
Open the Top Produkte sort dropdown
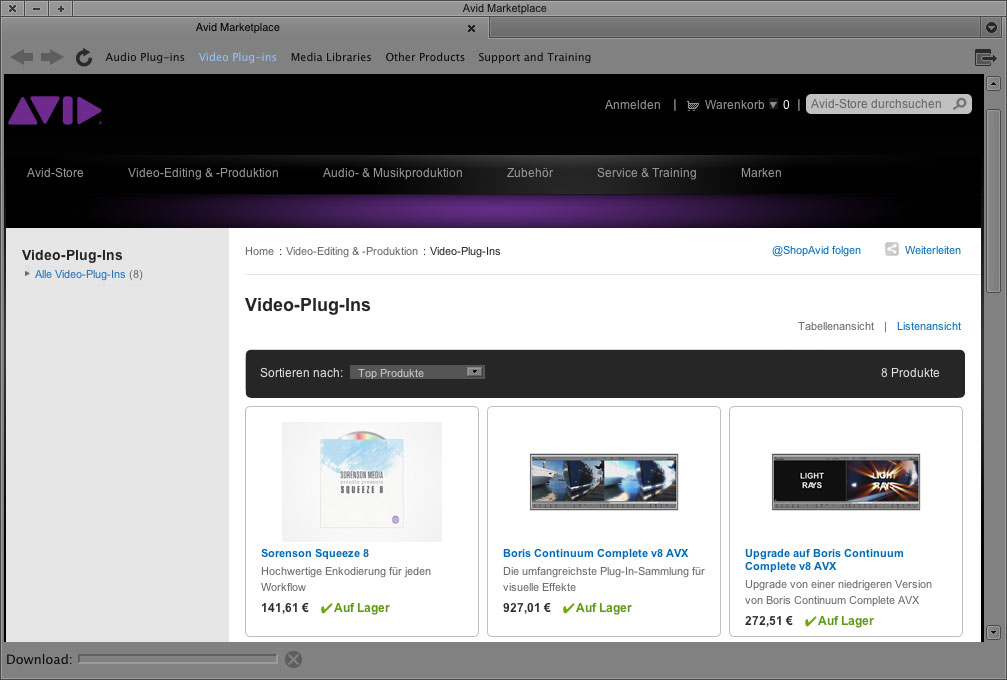coord(417,372)
